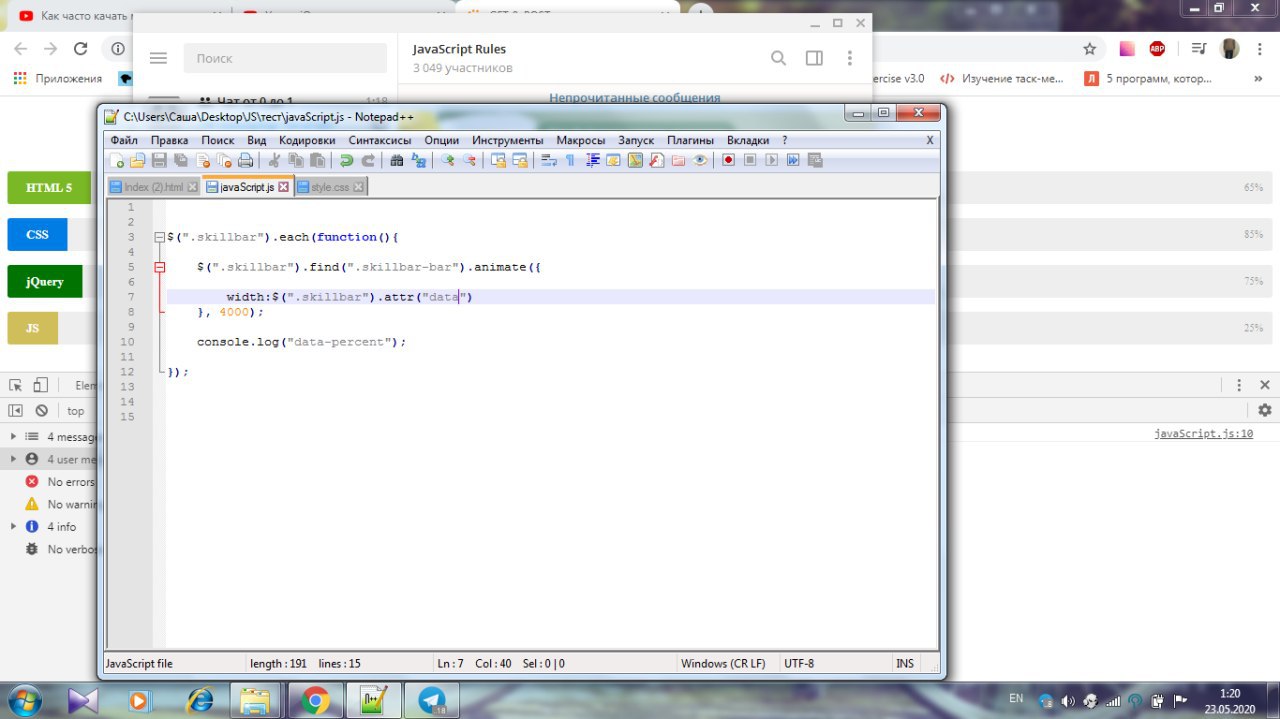Click the Redo arrow in Notepad++ toolbar
The image size is (1280, 719).
368,160
